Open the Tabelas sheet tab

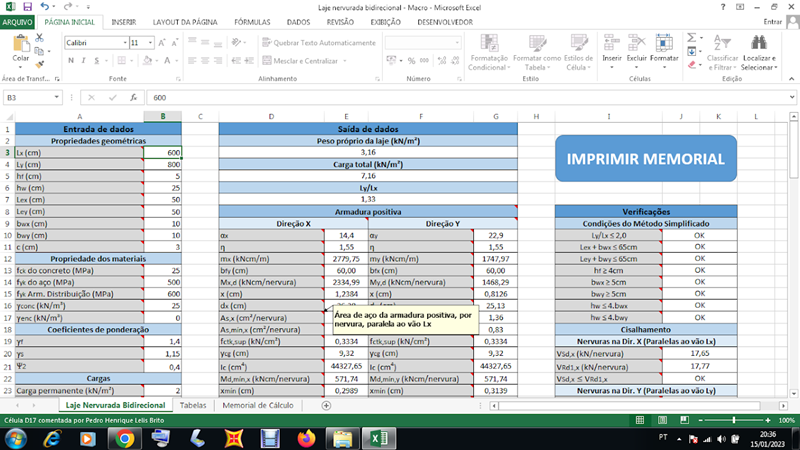pyautogui.click(x=193, y=405)
